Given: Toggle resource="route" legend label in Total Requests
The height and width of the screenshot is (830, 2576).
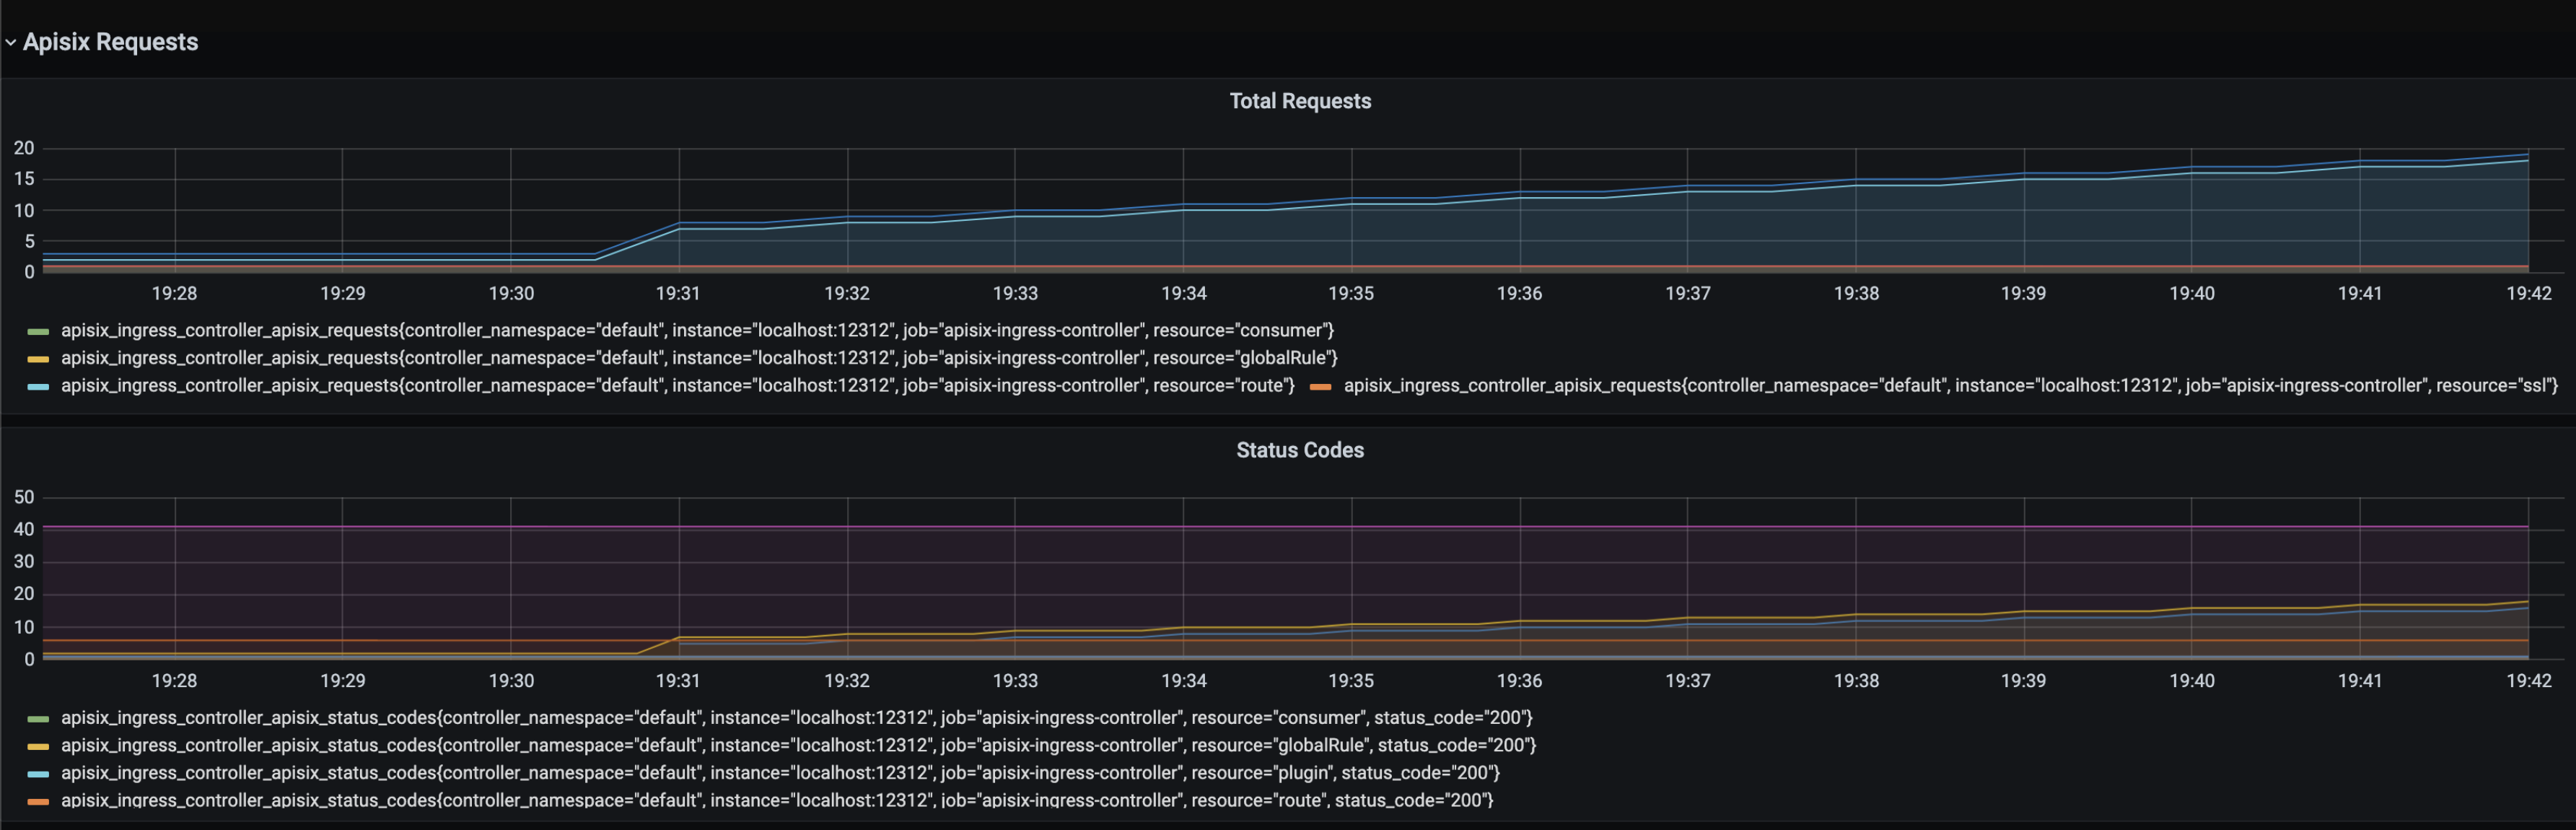Looking at the screenshot, I should [677, 386].
